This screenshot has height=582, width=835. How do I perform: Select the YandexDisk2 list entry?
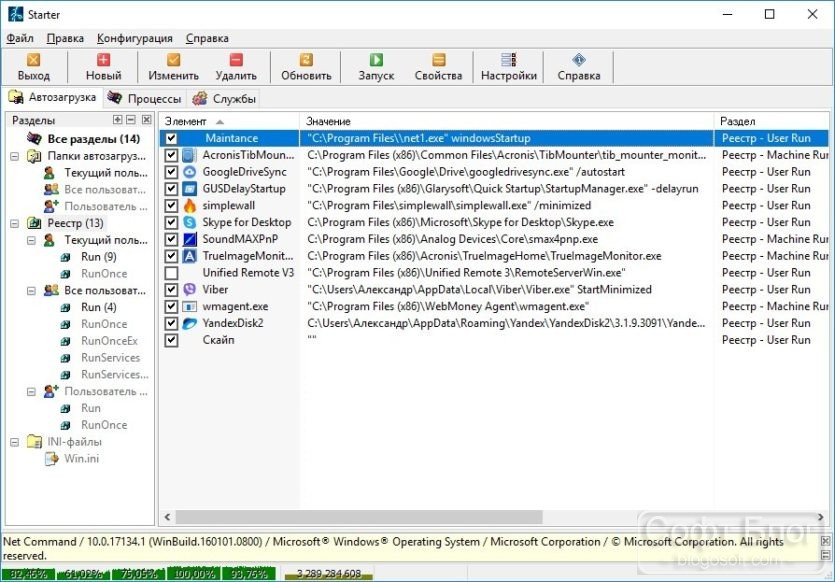[x=233, y=323]
